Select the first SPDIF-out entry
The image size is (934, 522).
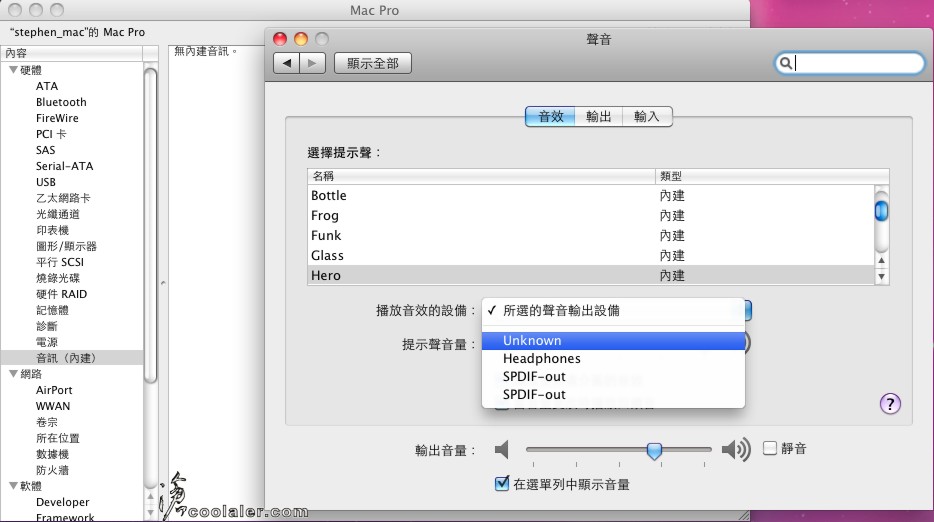point(614,377)
